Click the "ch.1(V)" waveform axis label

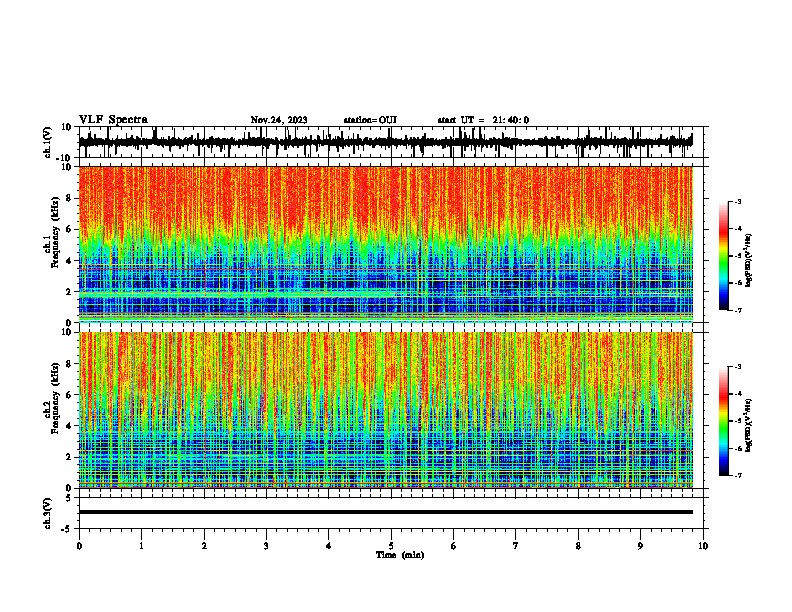point(48,142)
